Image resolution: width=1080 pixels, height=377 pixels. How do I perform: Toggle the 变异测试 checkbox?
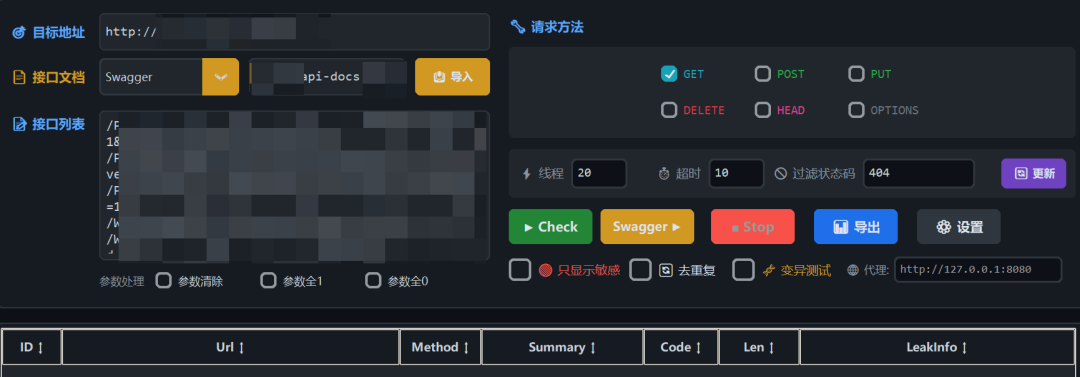pyautogui.click(x=743, y=269)
